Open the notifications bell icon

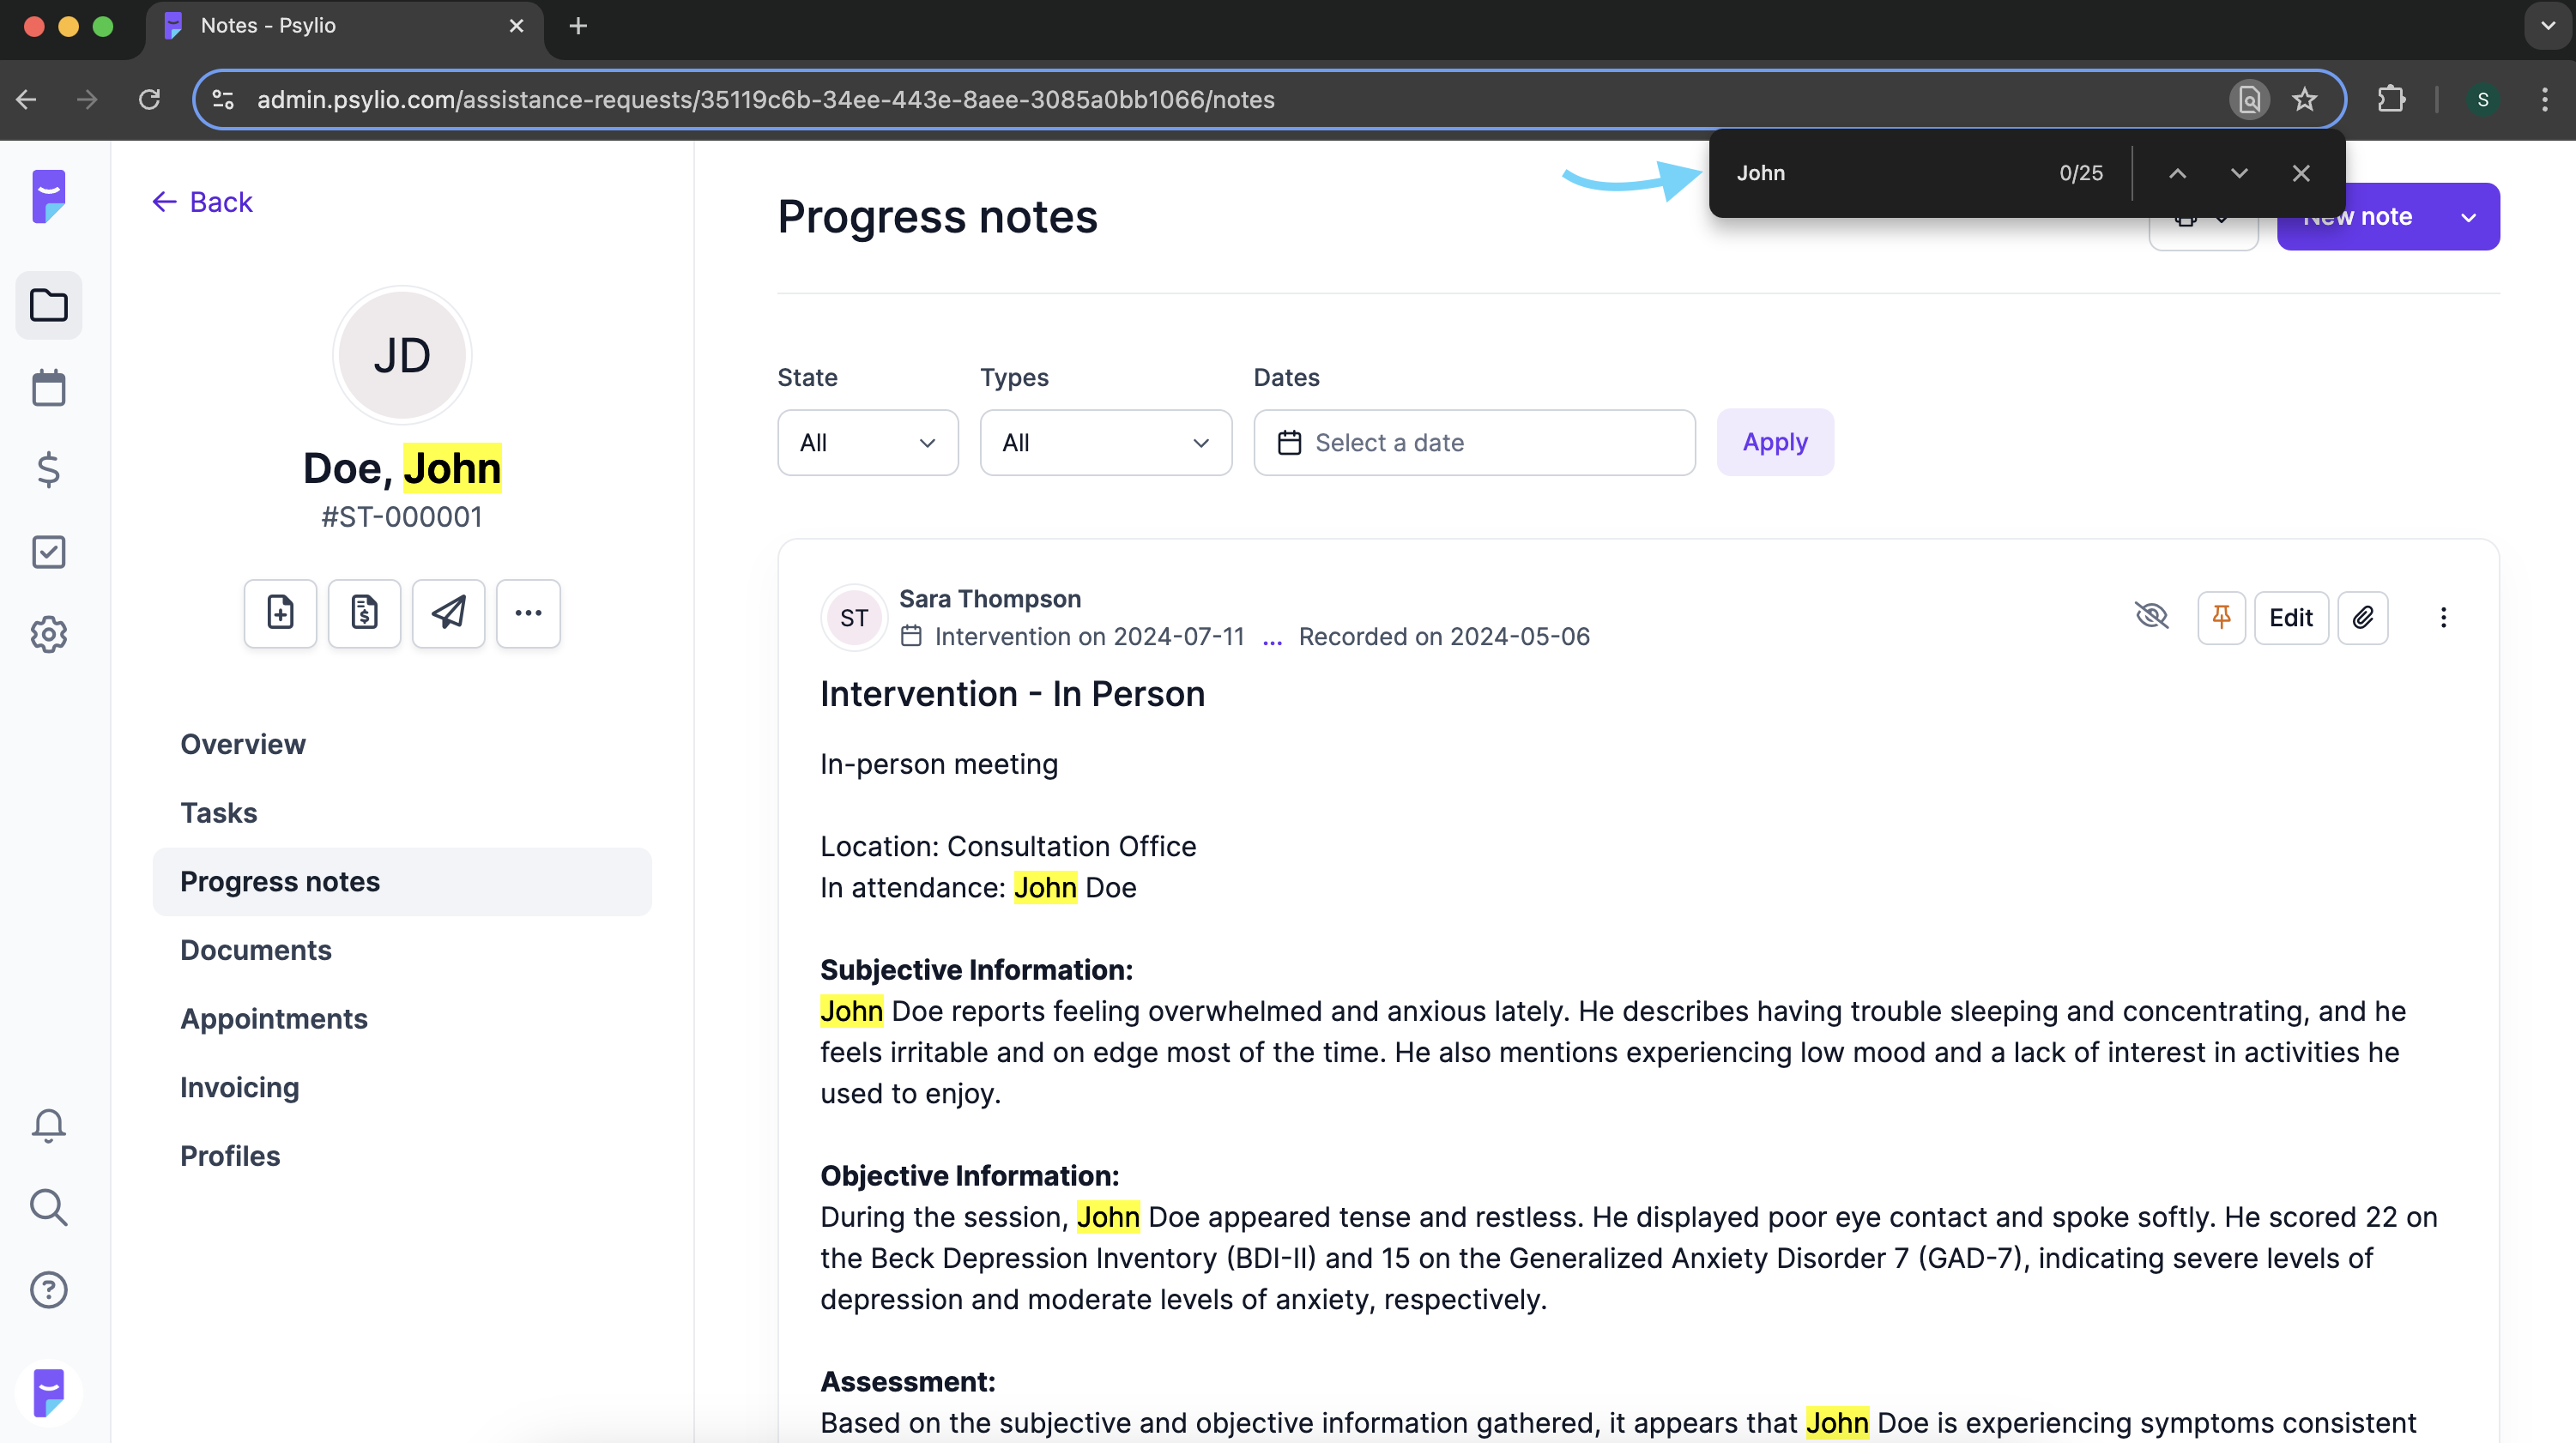[x=48, y=1125]
